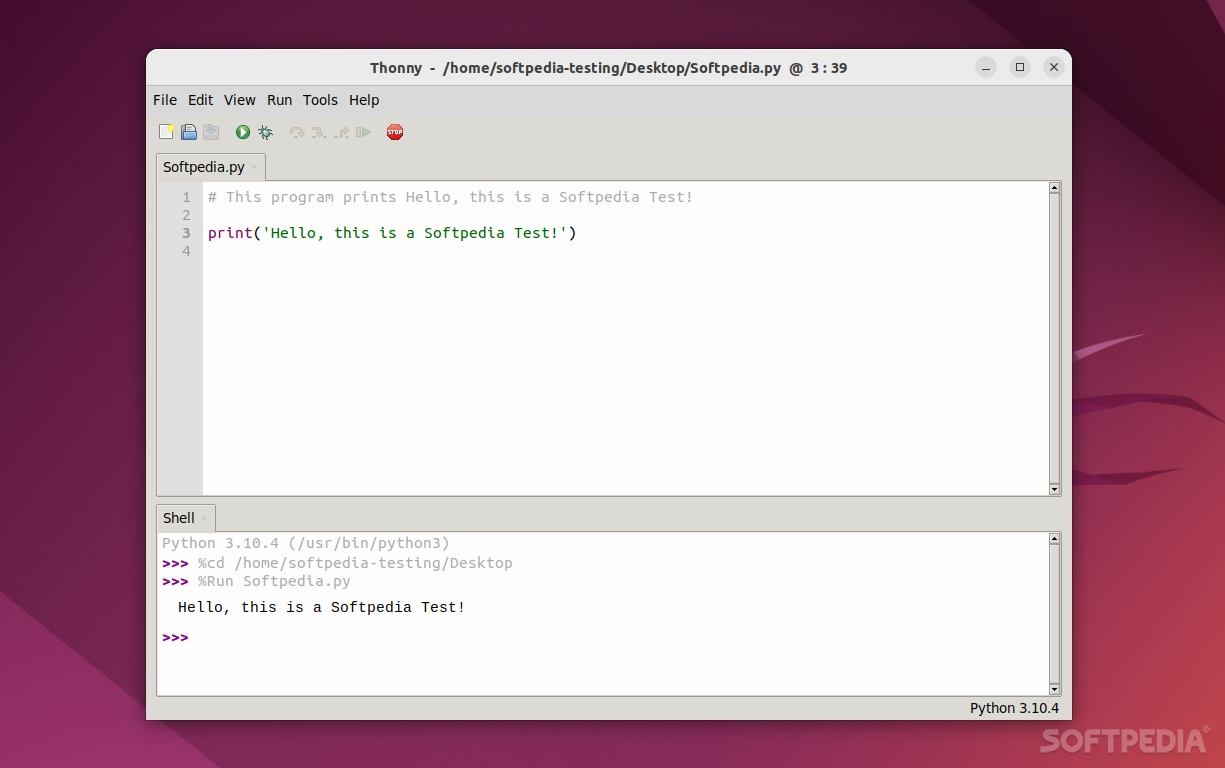Click the '%cd /home/softpedia-testing/Desktop' shell line

tap(355, 563)
